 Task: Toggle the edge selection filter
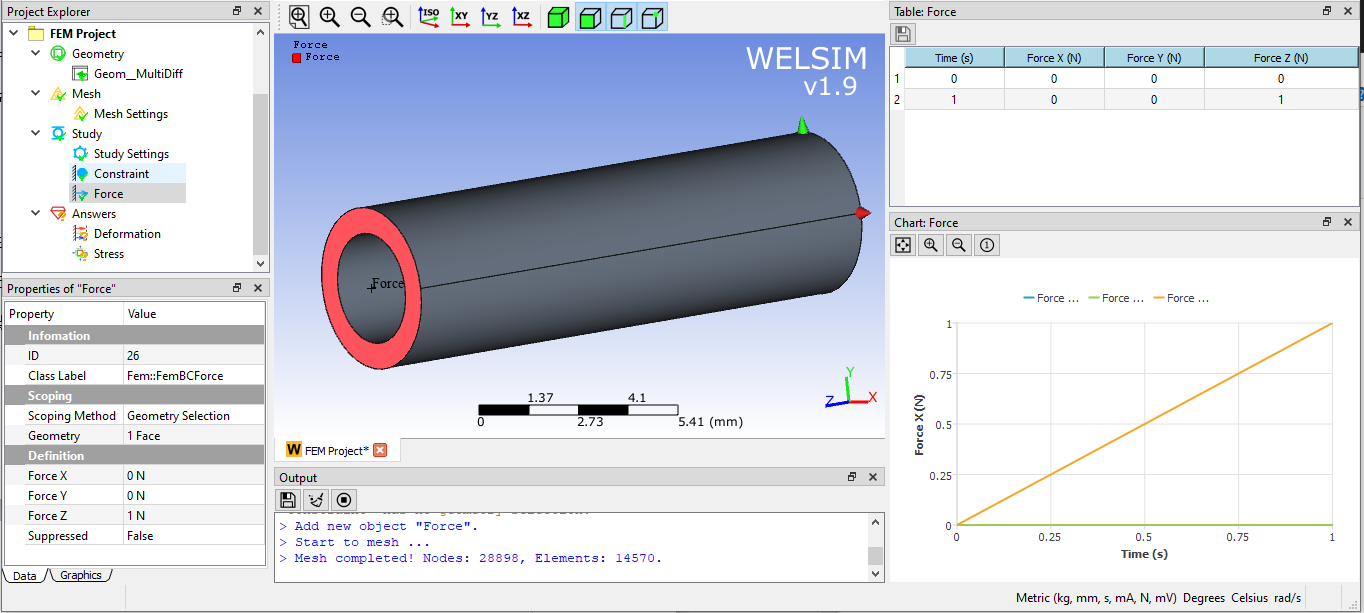pos(621,17)
